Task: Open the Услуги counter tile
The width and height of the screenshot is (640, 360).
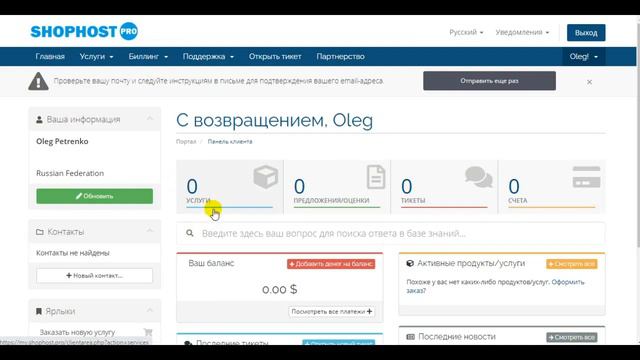Action: (x=229, y=187)
